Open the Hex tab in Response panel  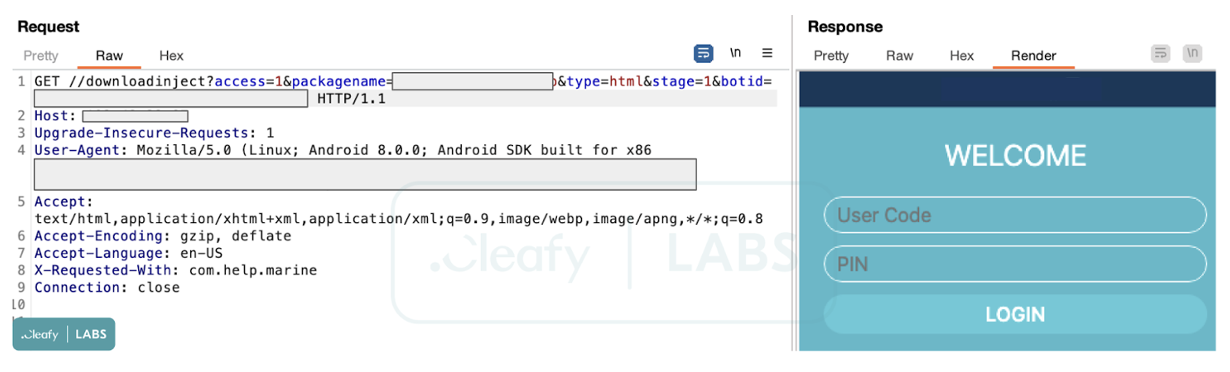point(962,56)
